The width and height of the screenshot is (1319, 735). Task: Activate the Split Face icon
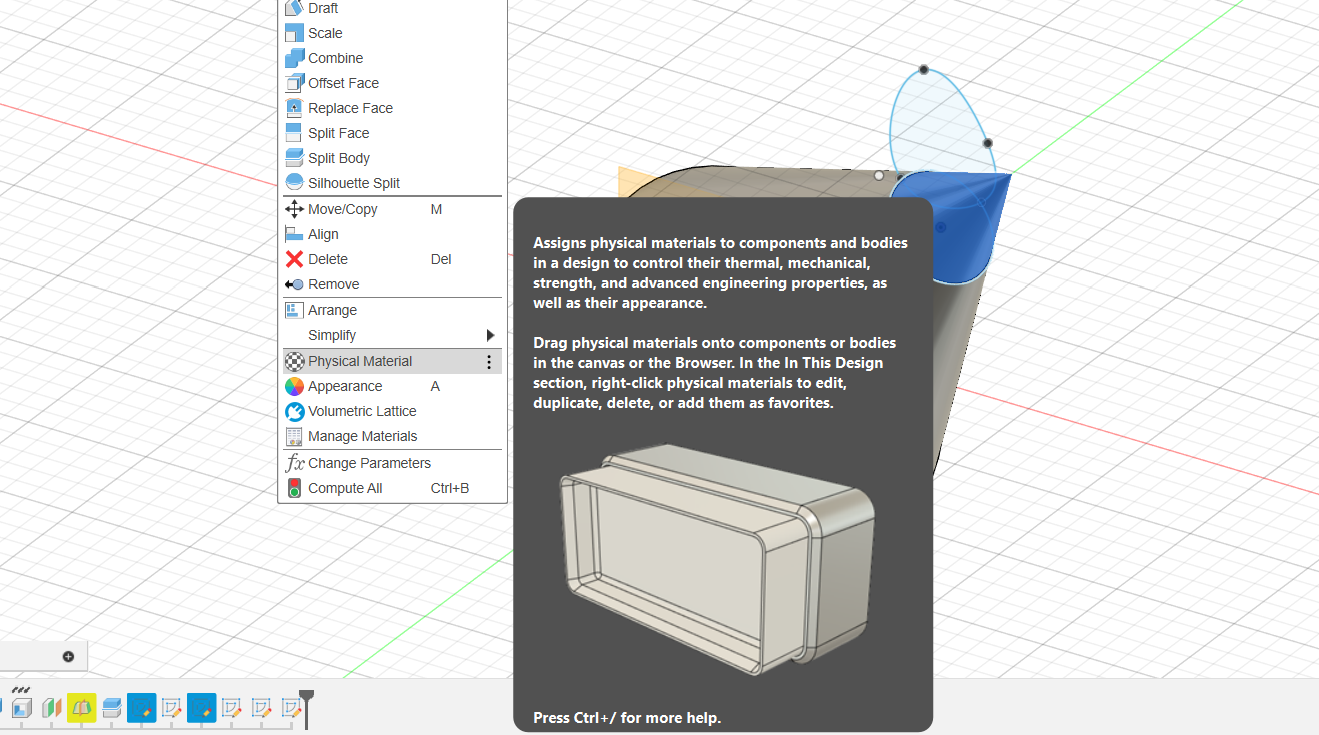pos(294,133)
